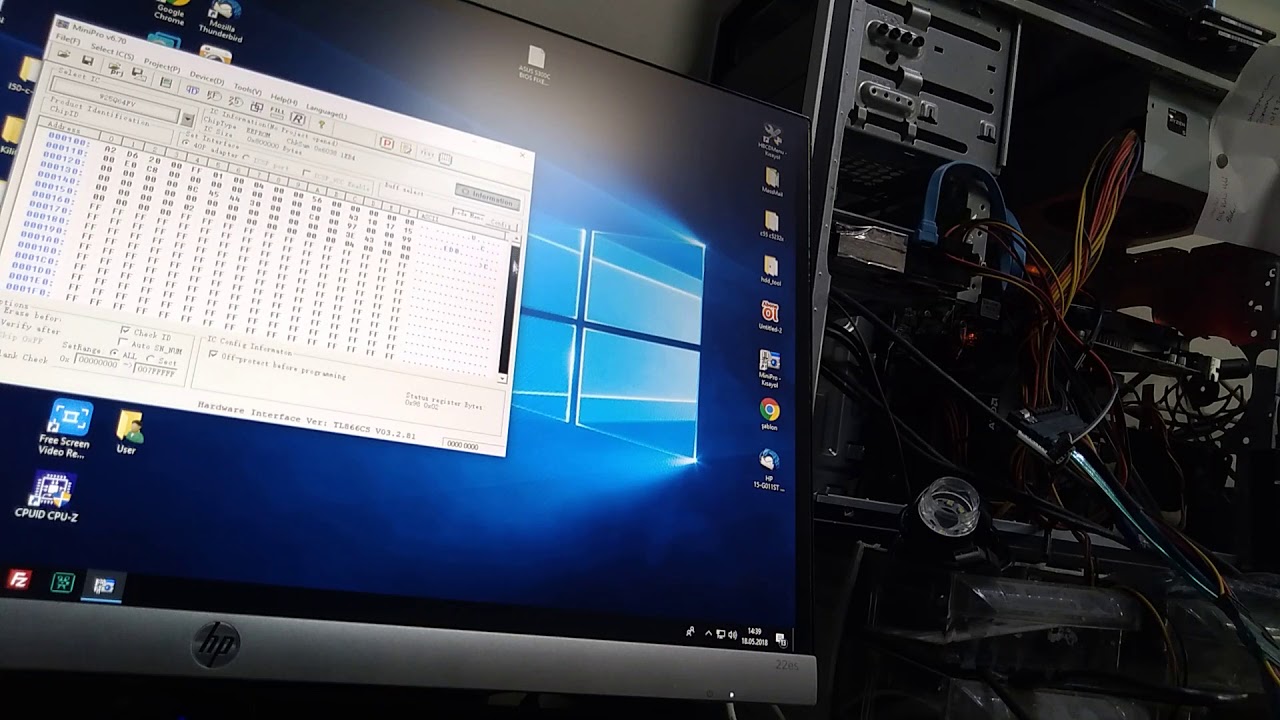Open the hdd_tool folder
The width and height of the screenshot is (1280, 720).
point(771,270)
